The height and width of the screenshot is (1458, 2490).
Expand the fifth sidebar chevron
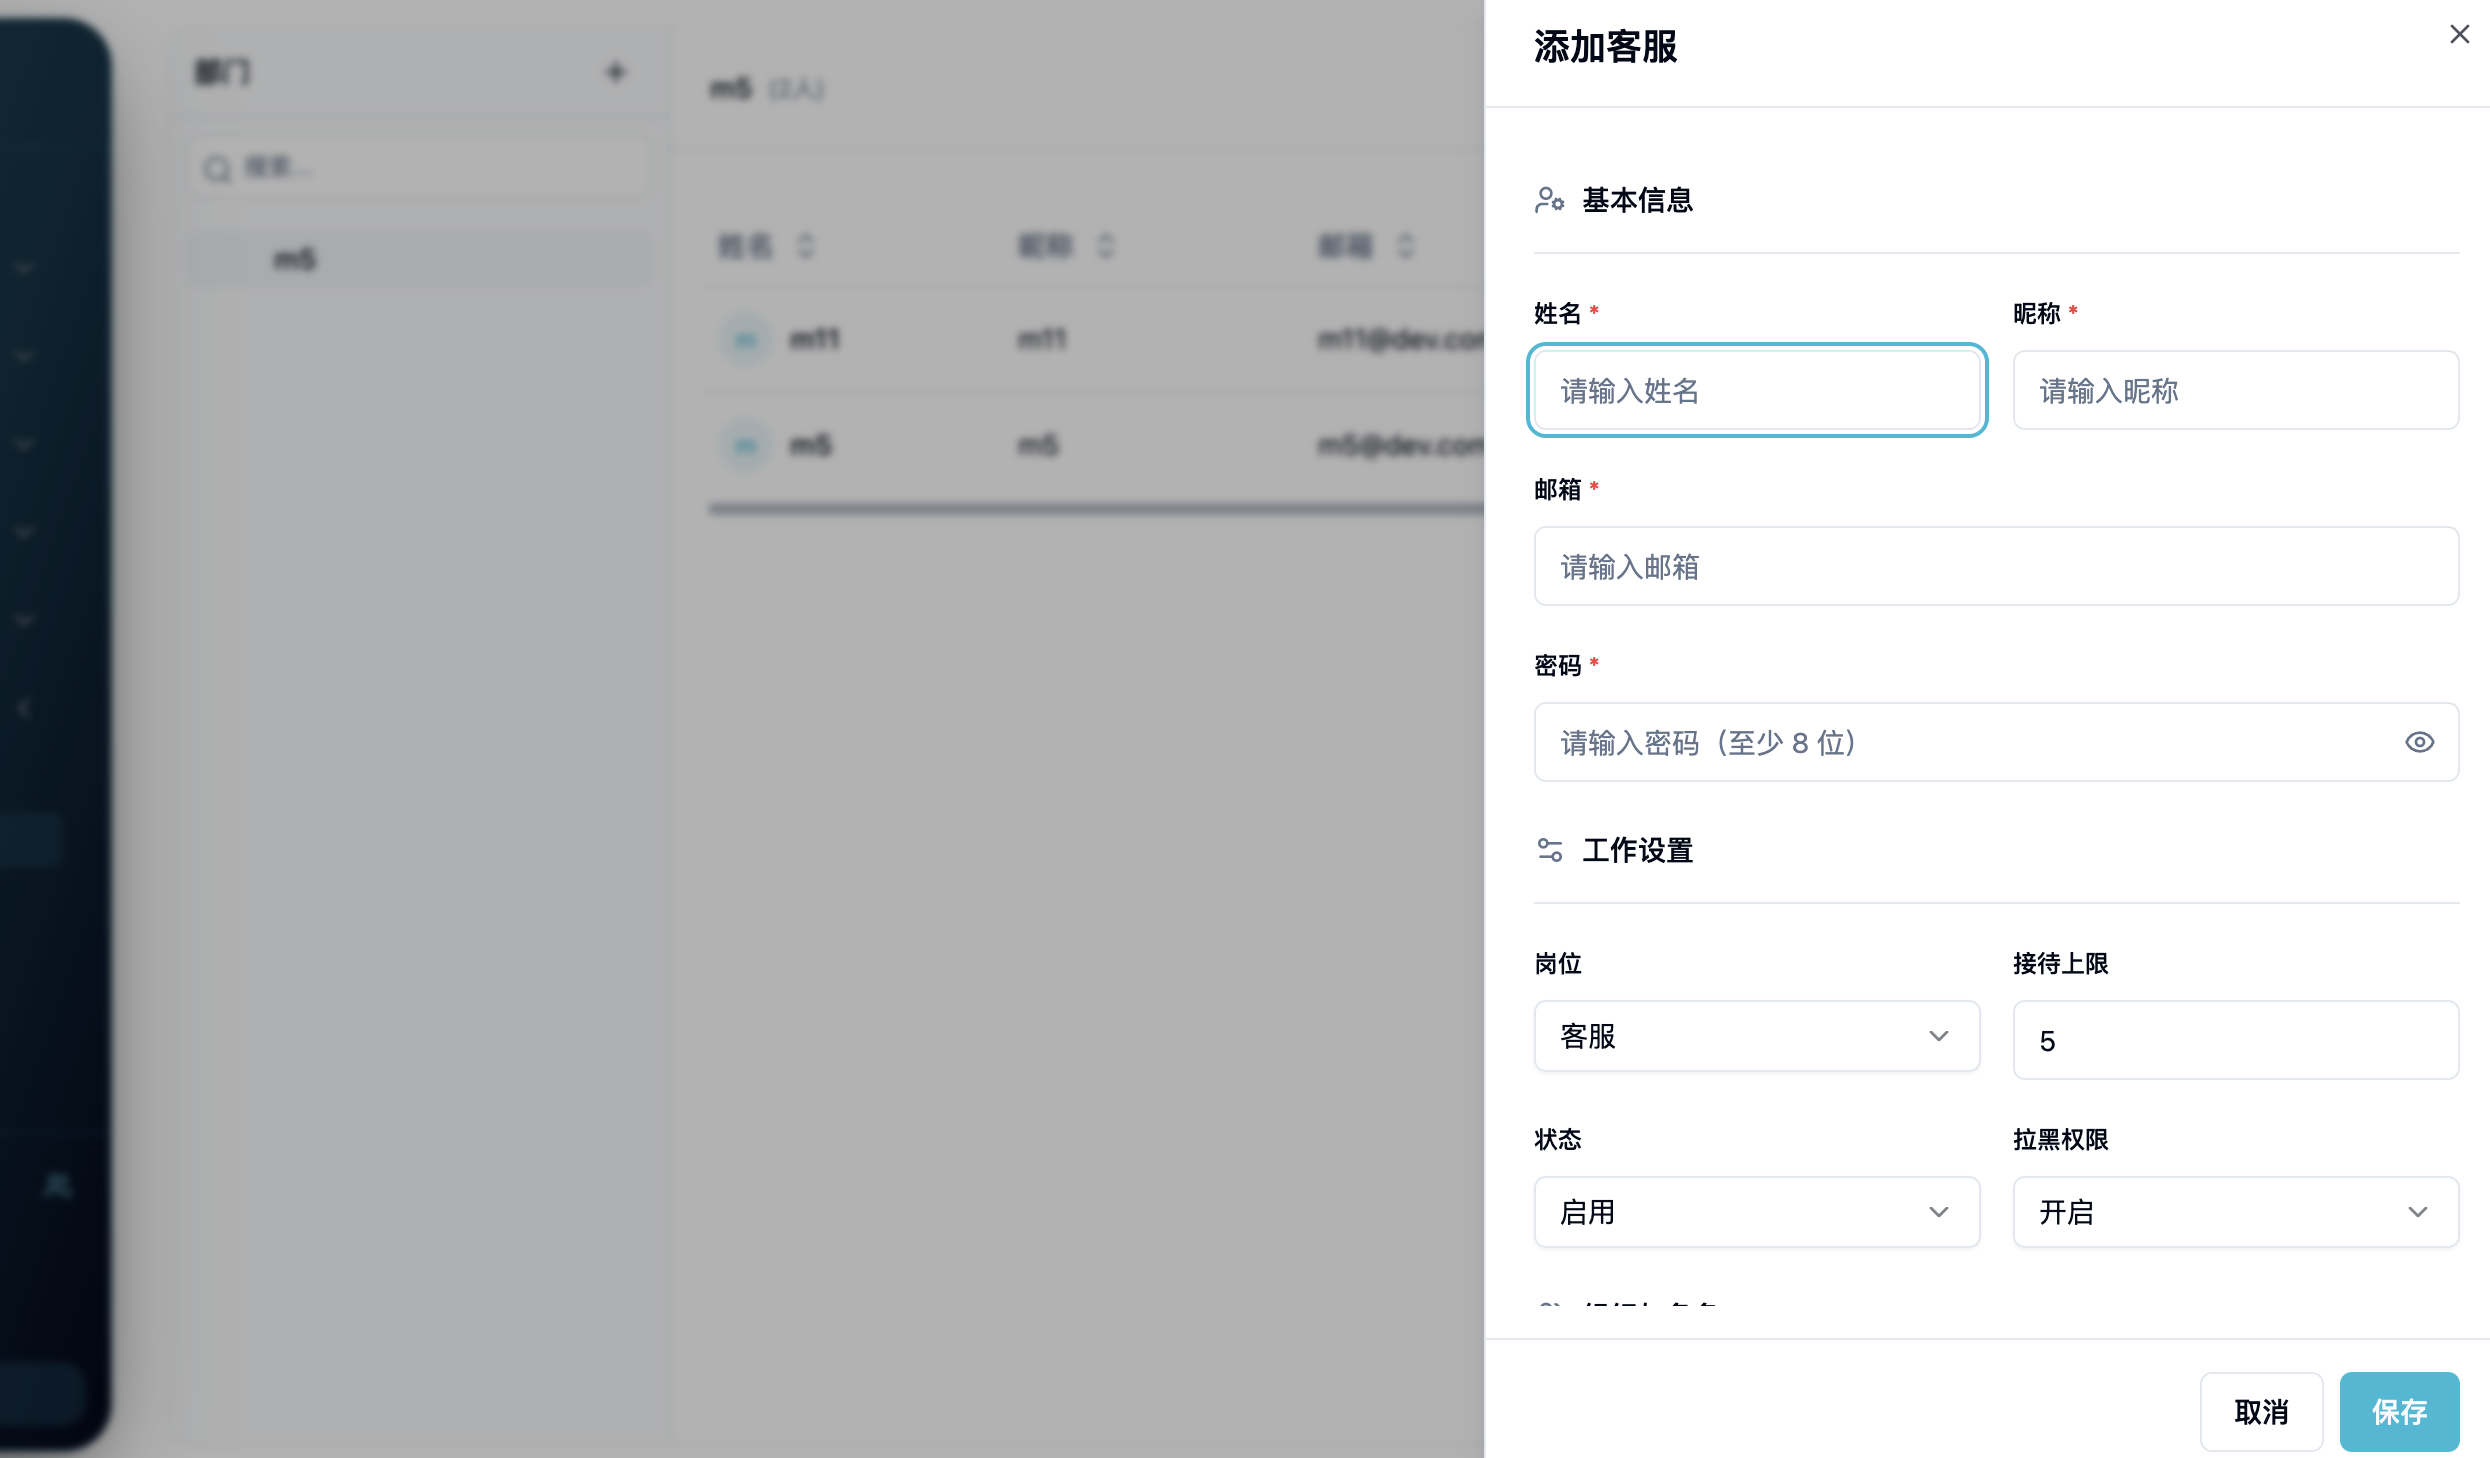pos(25,620)
